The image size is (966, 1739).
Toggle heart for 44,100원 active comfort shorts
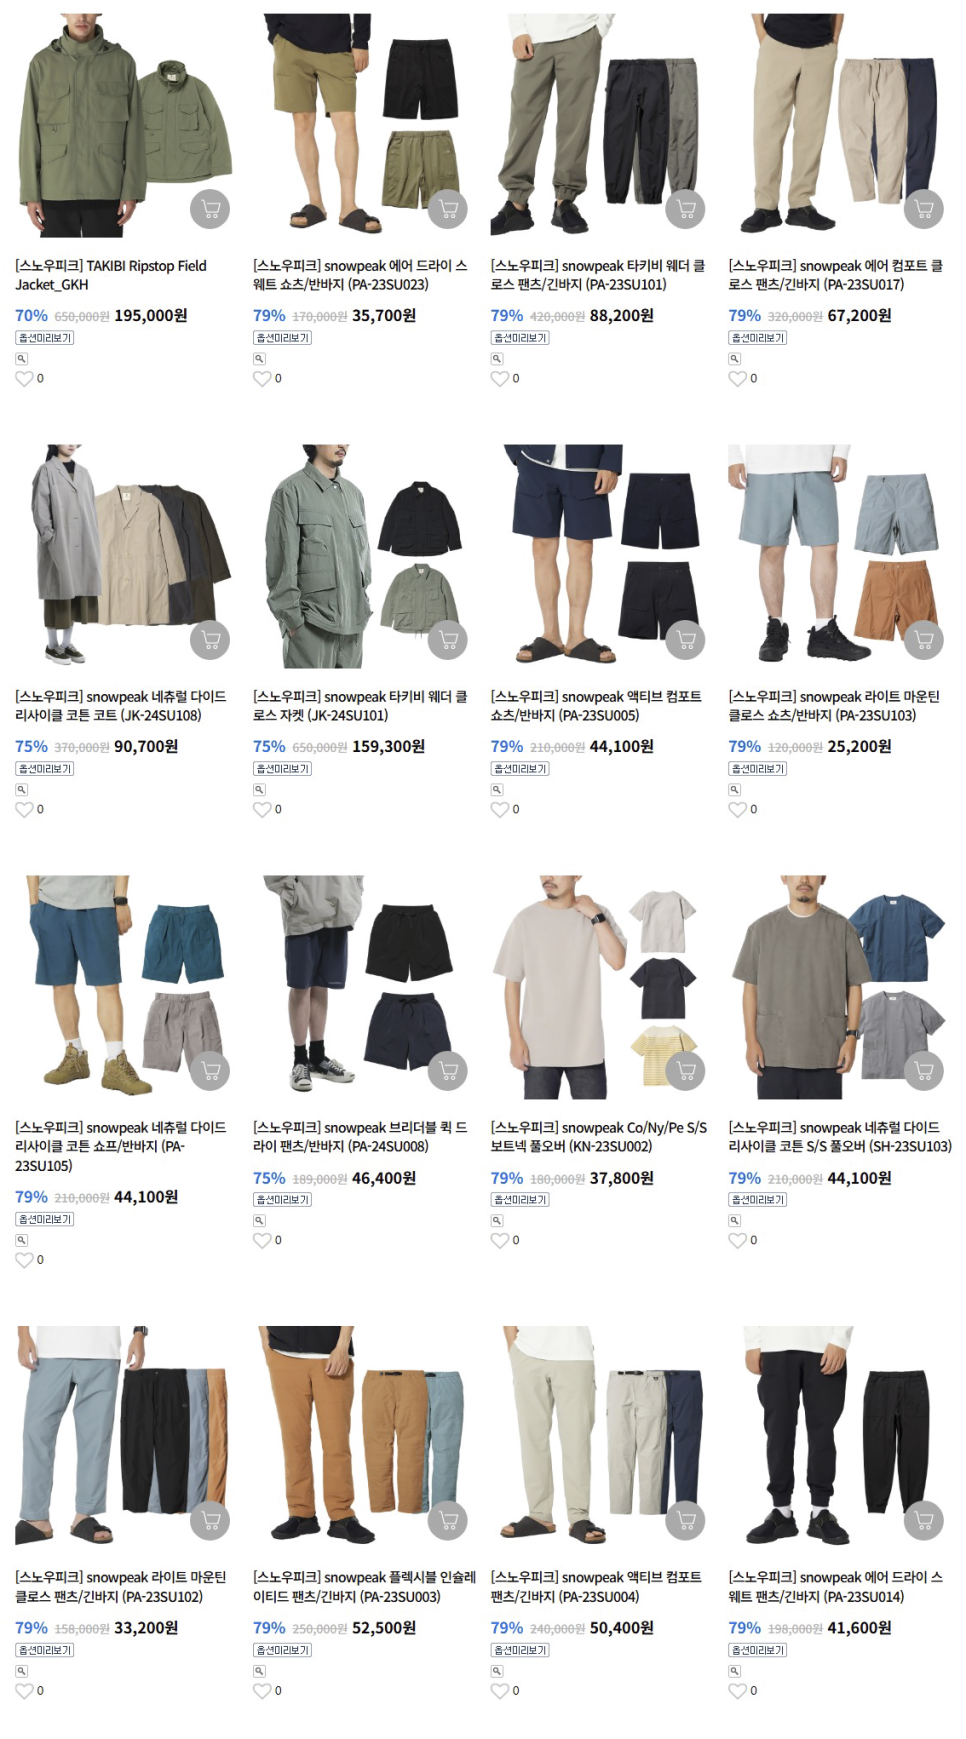tap(500, 809)
